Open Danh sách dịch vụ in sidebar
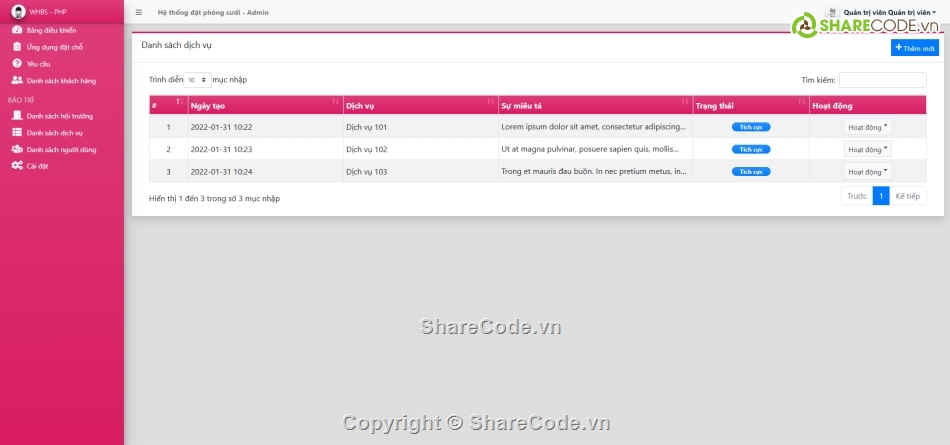The height and width of the screenshot is (445, 950). pyautogui.click(x=54, y=132)
